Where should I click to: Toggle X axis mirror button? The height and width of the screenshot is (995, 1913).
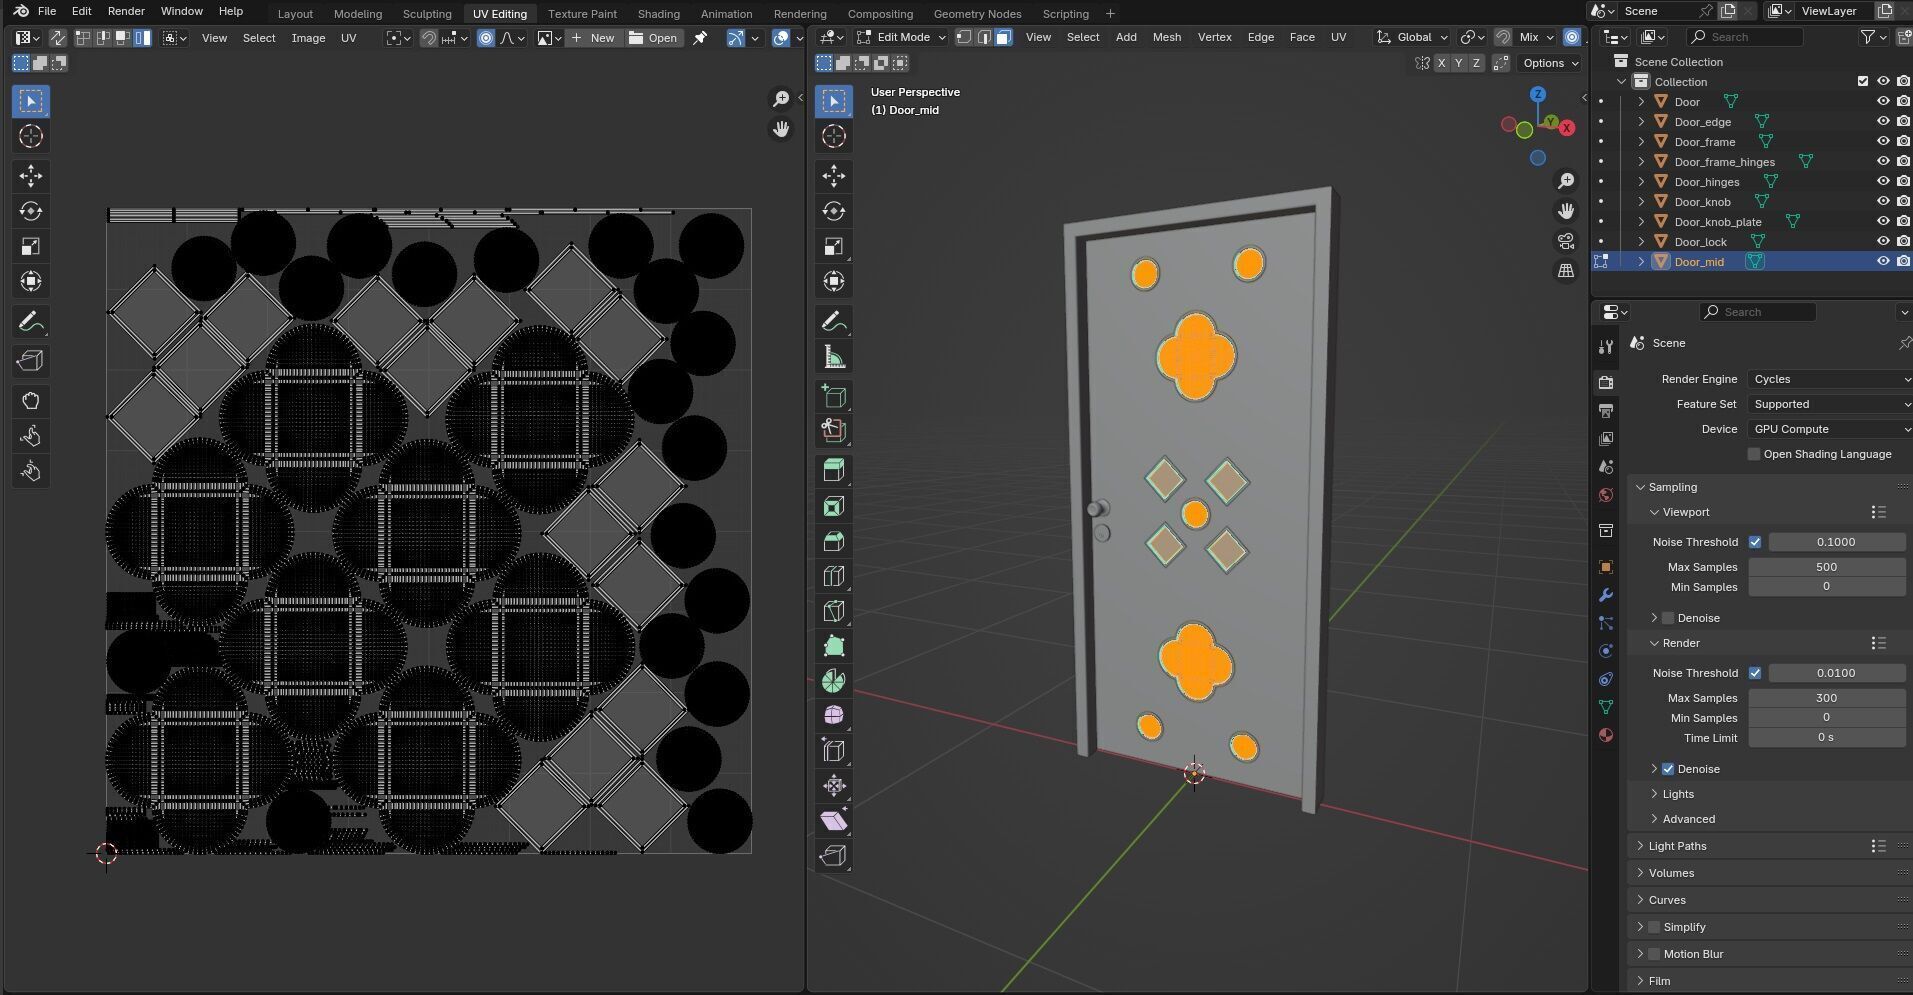[x=1440, y=63]
